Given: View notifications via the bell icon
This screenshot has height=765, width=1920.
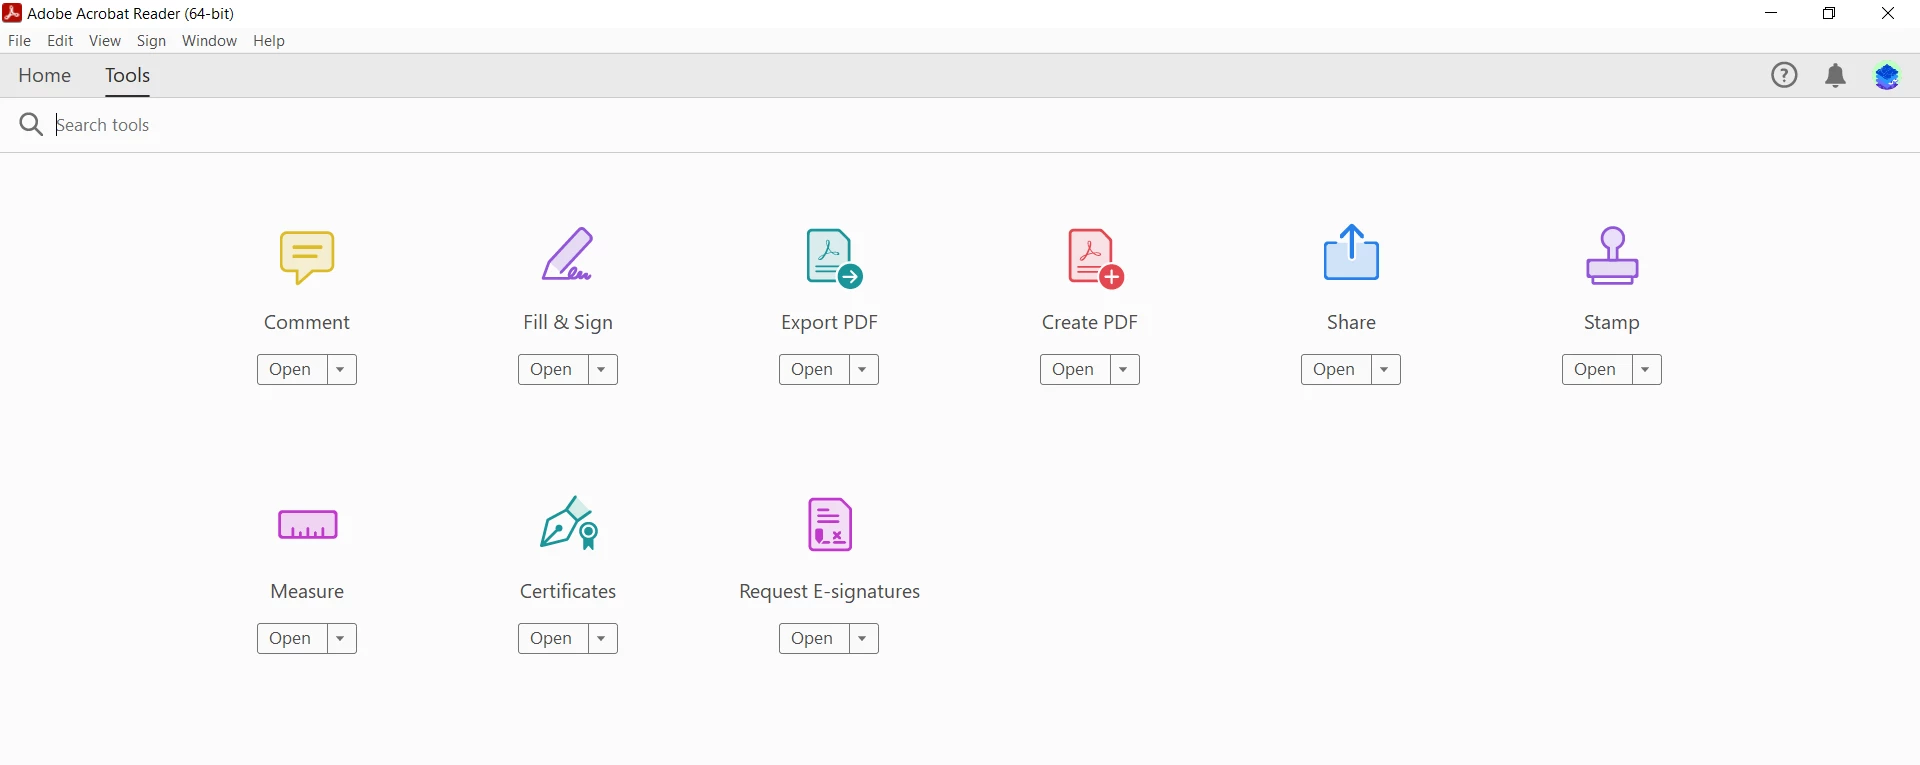Looking at the screenshot, I should point(1836,76).
